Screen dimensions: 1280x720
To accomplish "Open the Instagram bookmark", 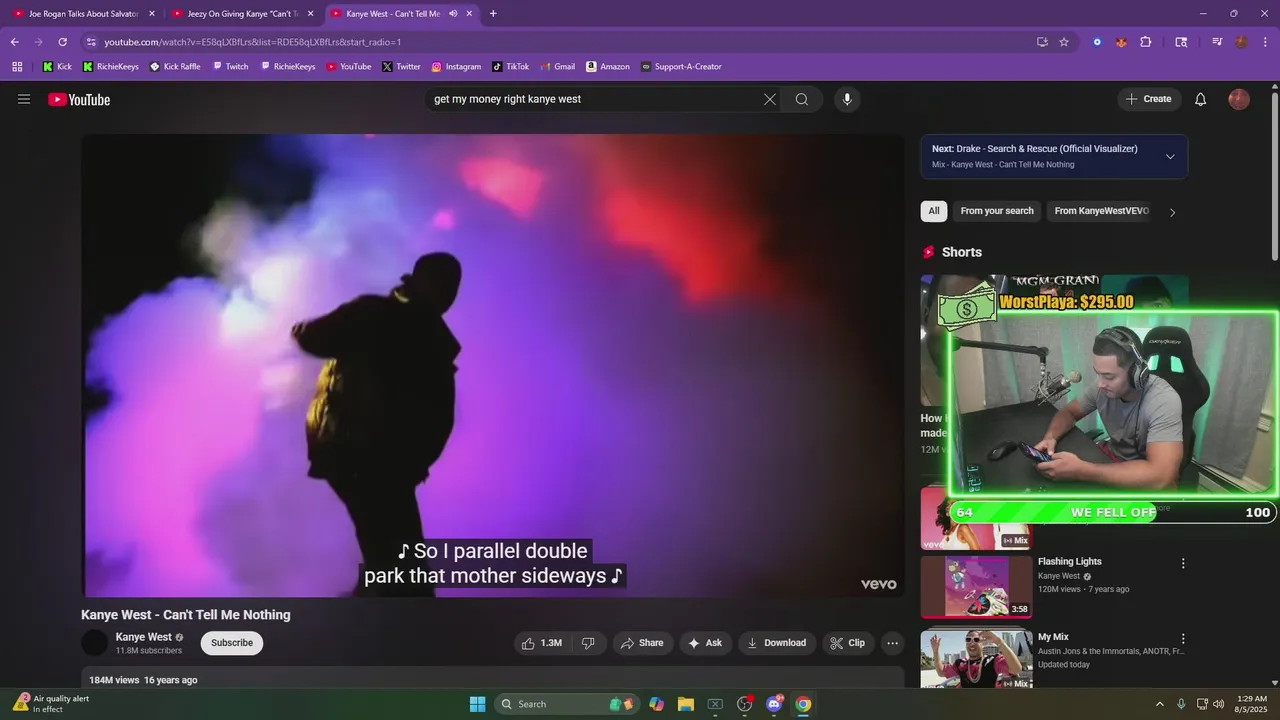I will (456, 67).
